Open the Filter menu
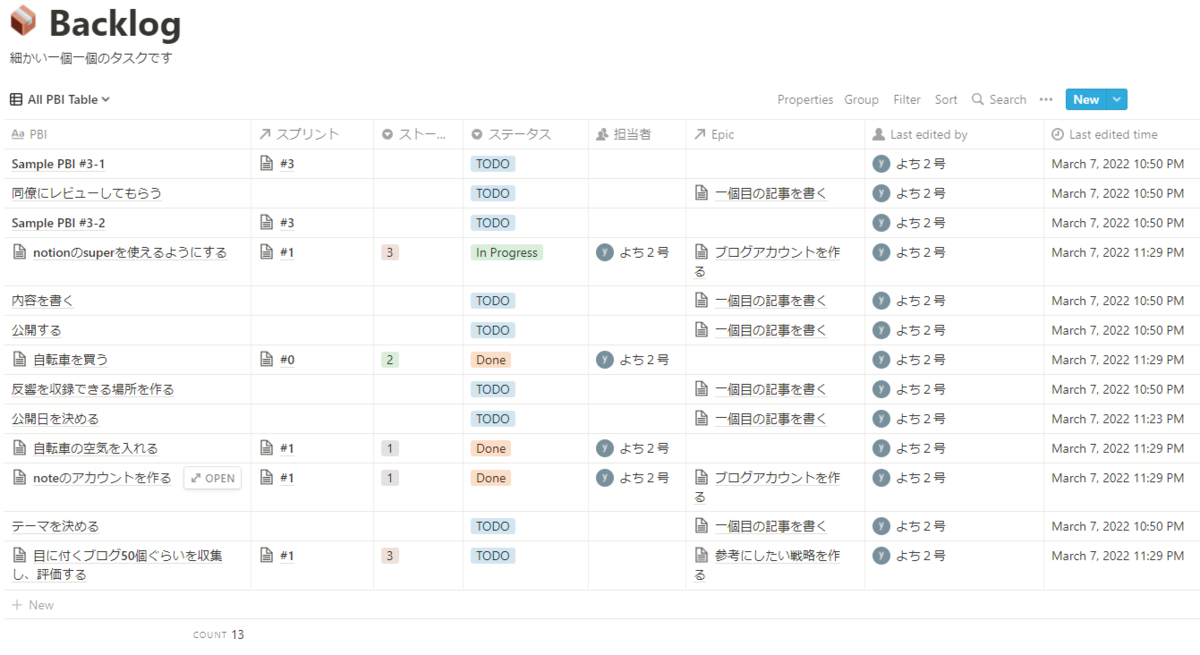 click(907, 99)
